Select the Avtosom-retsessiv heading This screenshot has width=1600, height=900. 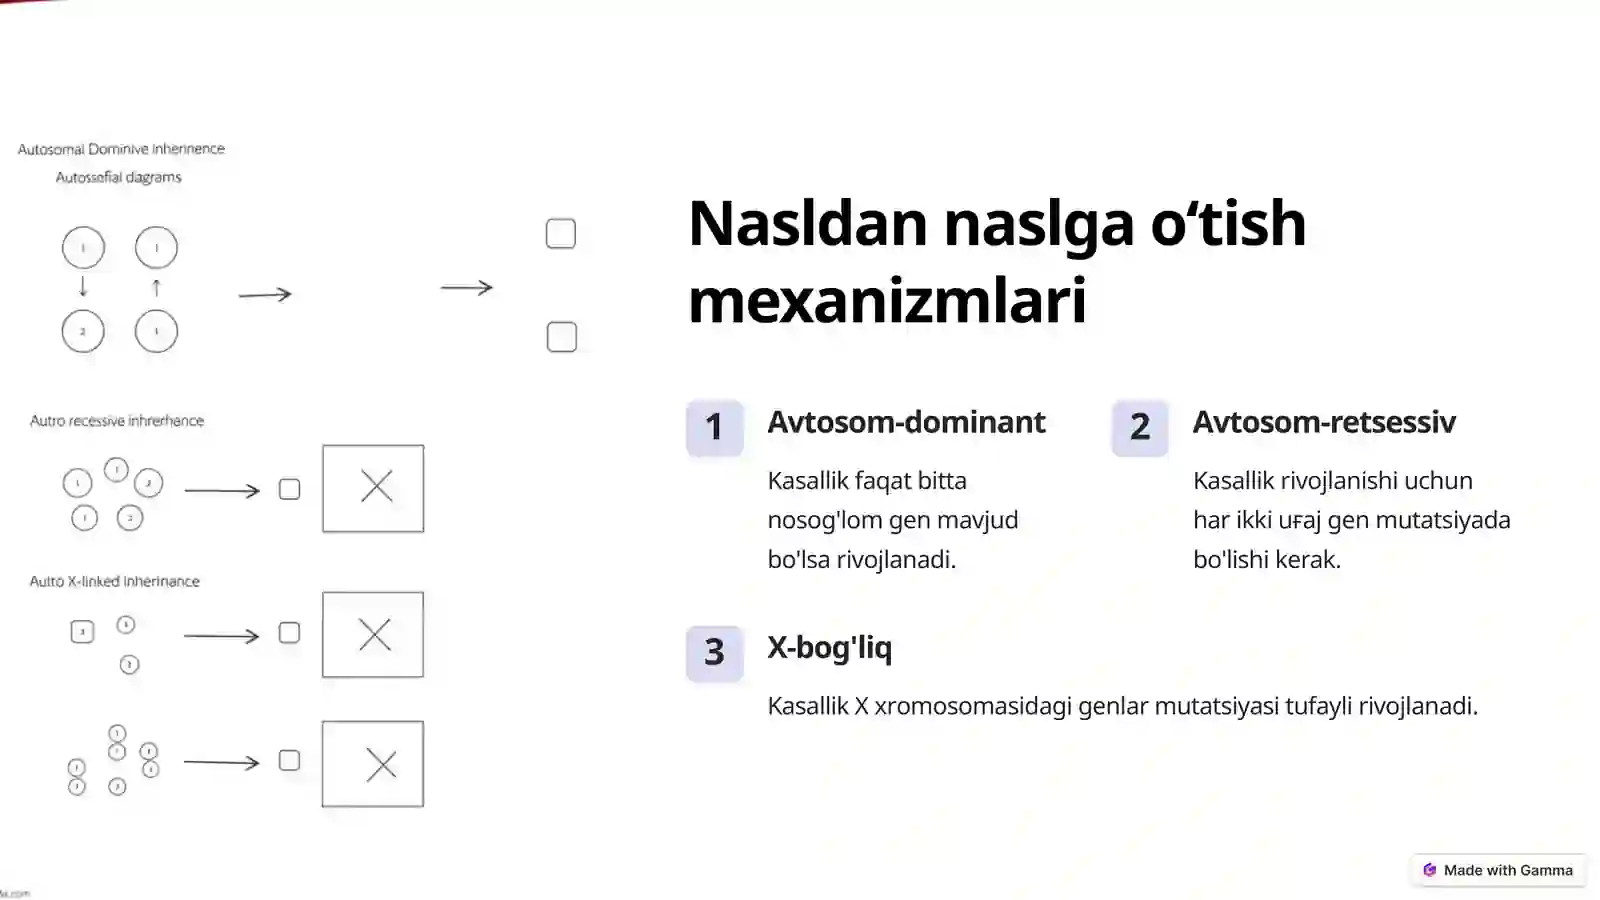click(1324, 422)
